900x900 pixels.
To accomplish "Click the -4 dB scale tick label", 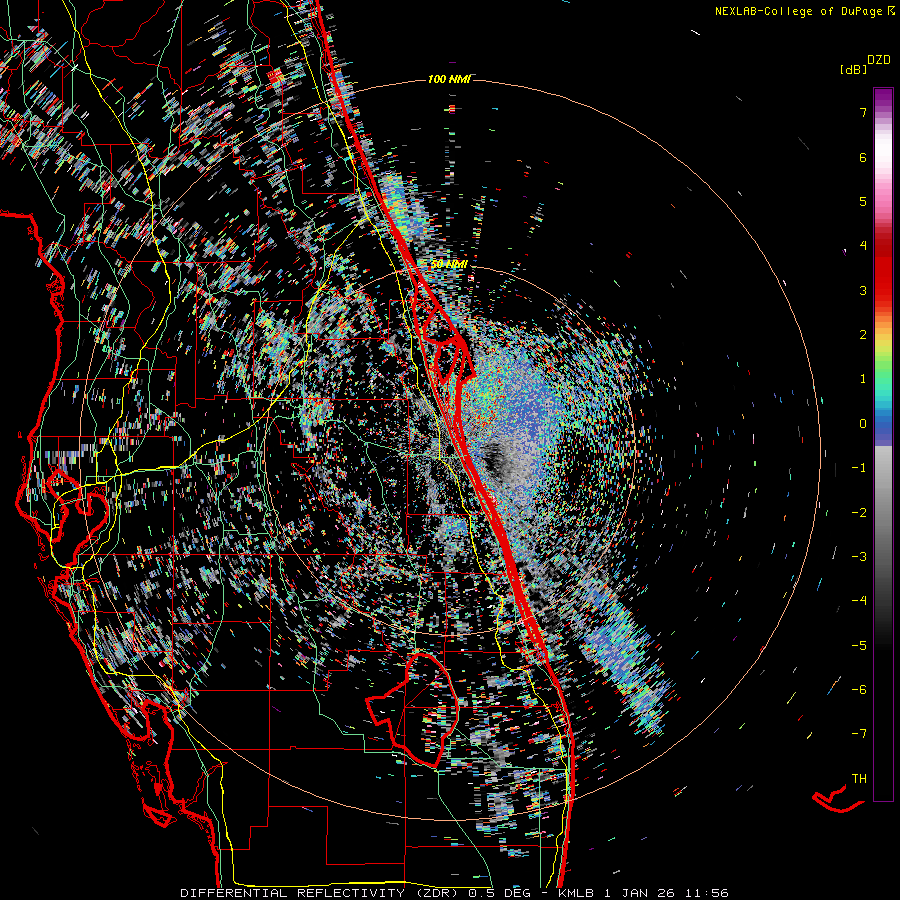I will 859,601.
